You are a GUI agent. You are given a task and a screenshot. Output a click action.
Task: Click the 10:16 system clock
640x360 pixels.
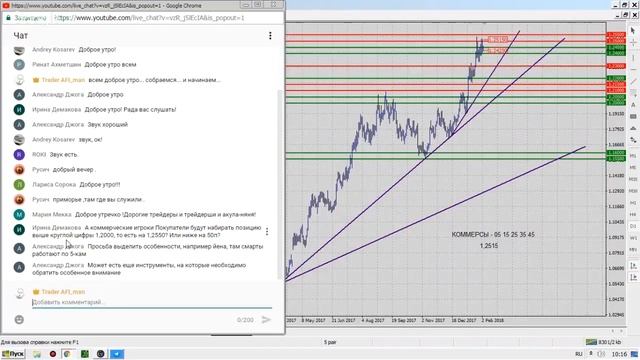(619, 354)
